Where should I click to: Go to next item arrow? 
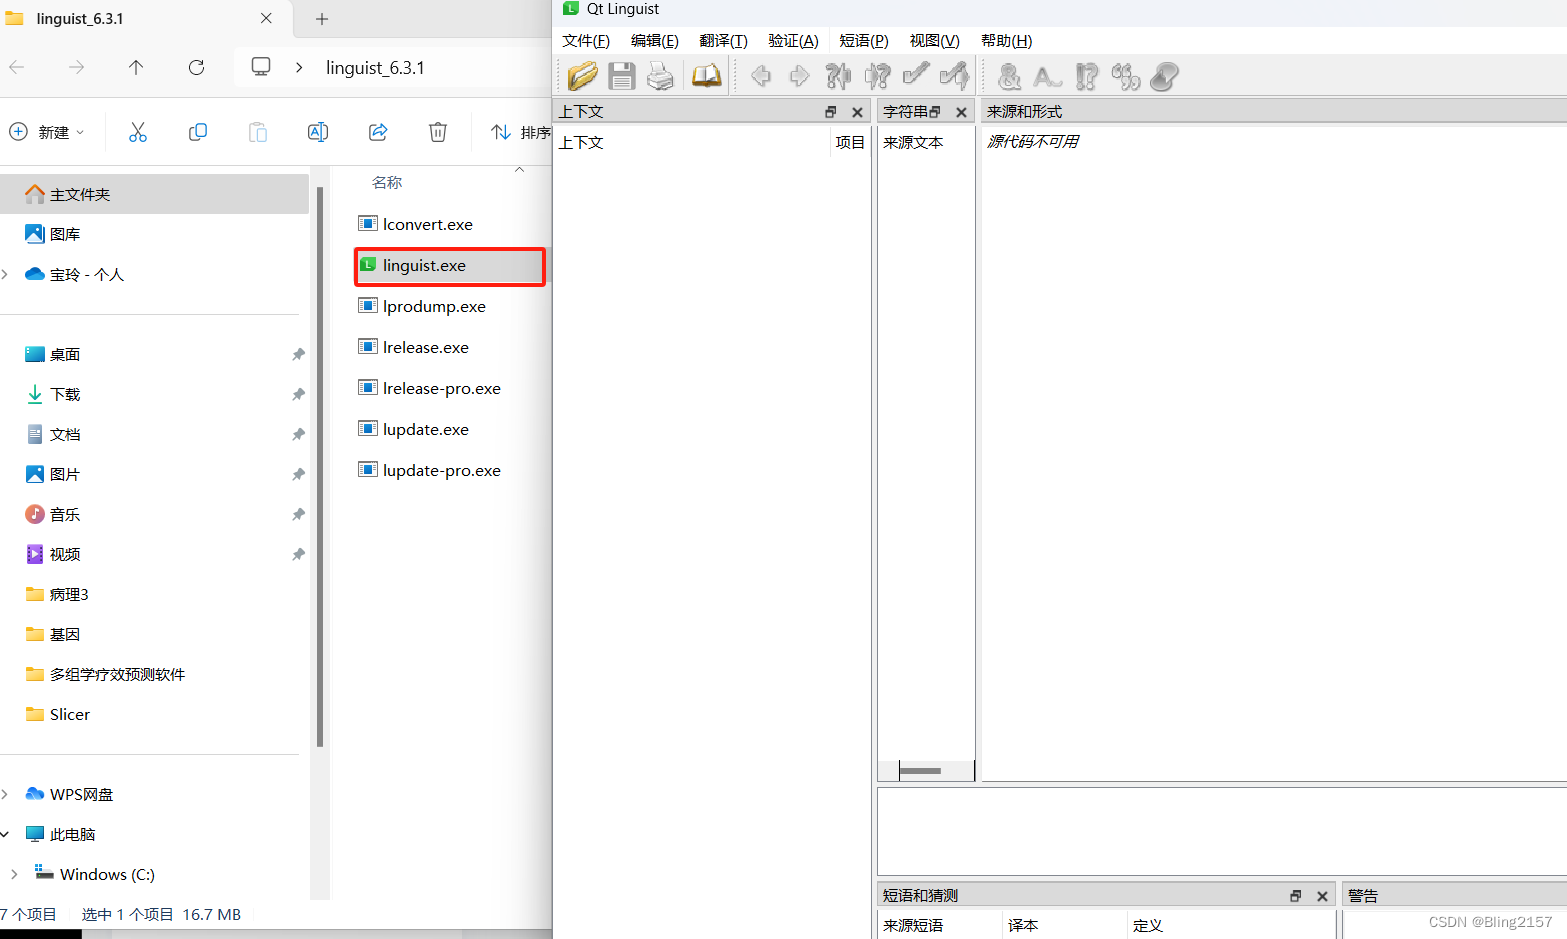click(x=799, y=76)
